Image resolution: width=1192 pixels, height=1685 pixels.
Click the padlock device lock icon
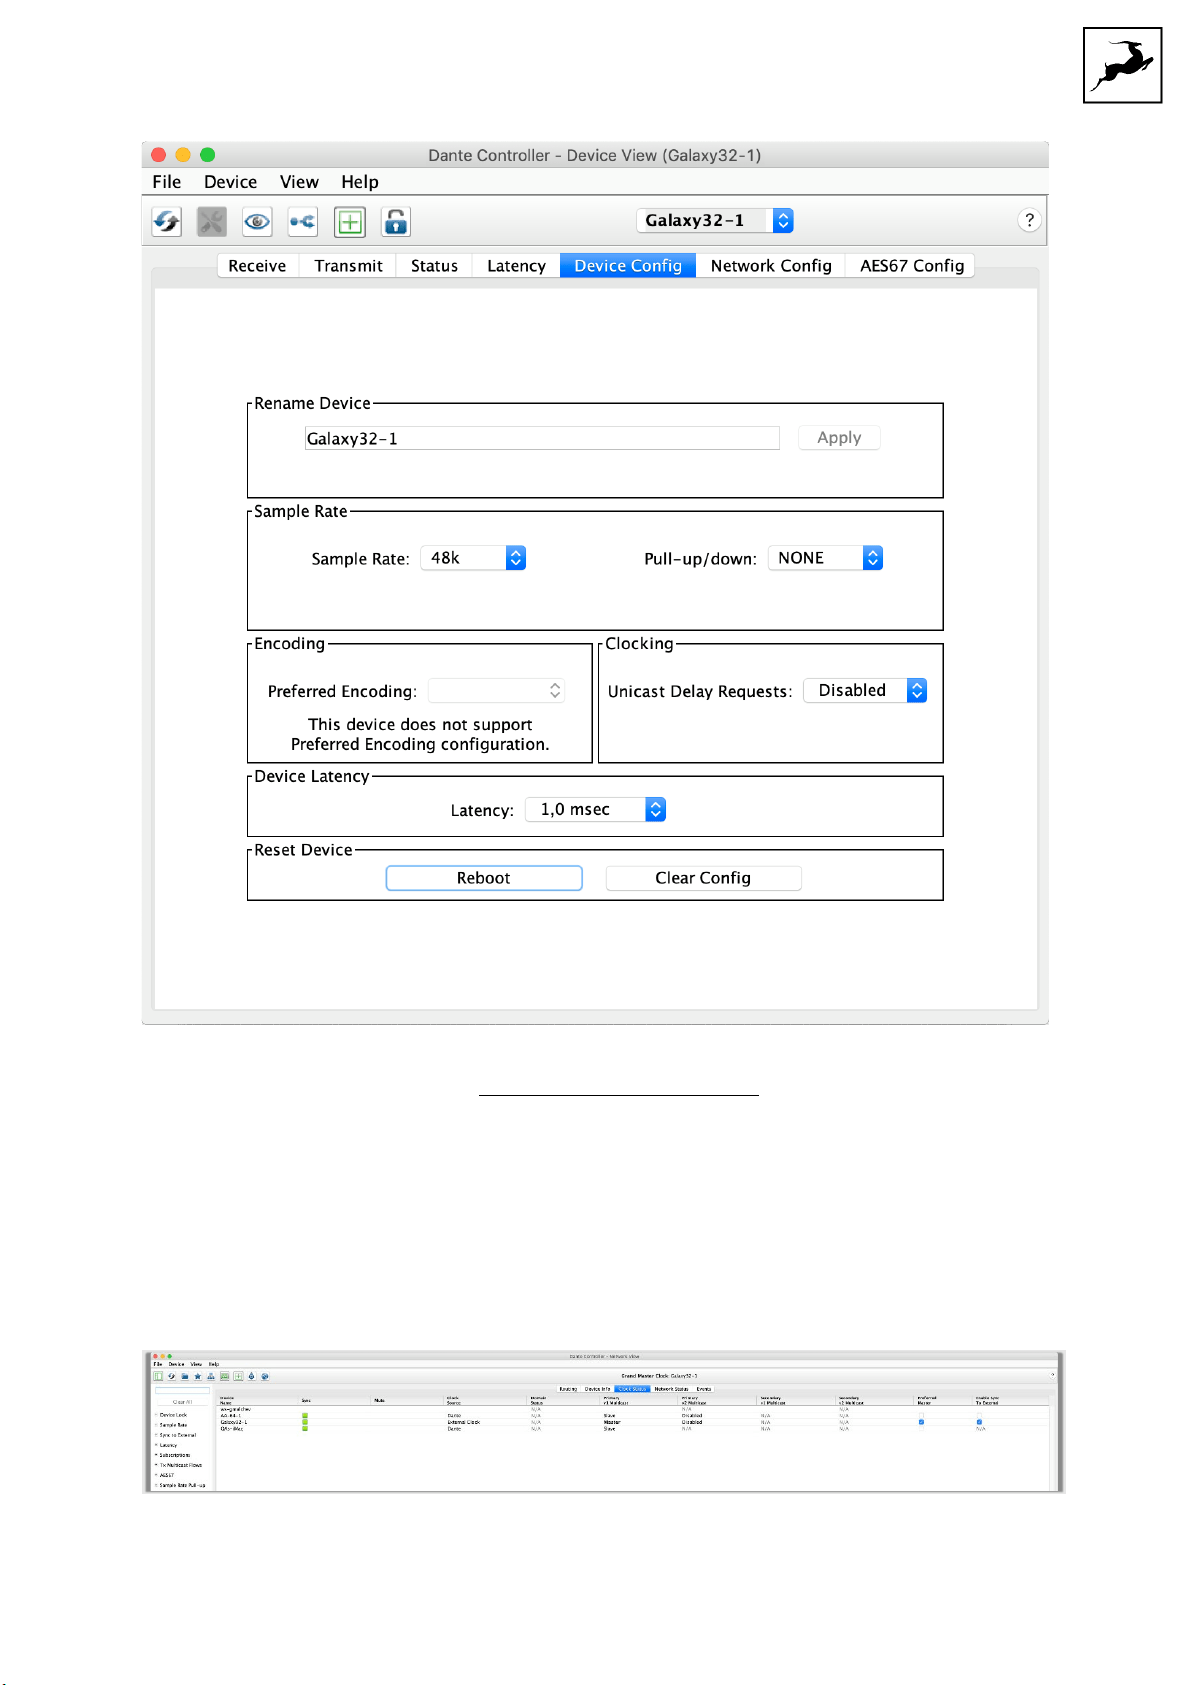396,221
